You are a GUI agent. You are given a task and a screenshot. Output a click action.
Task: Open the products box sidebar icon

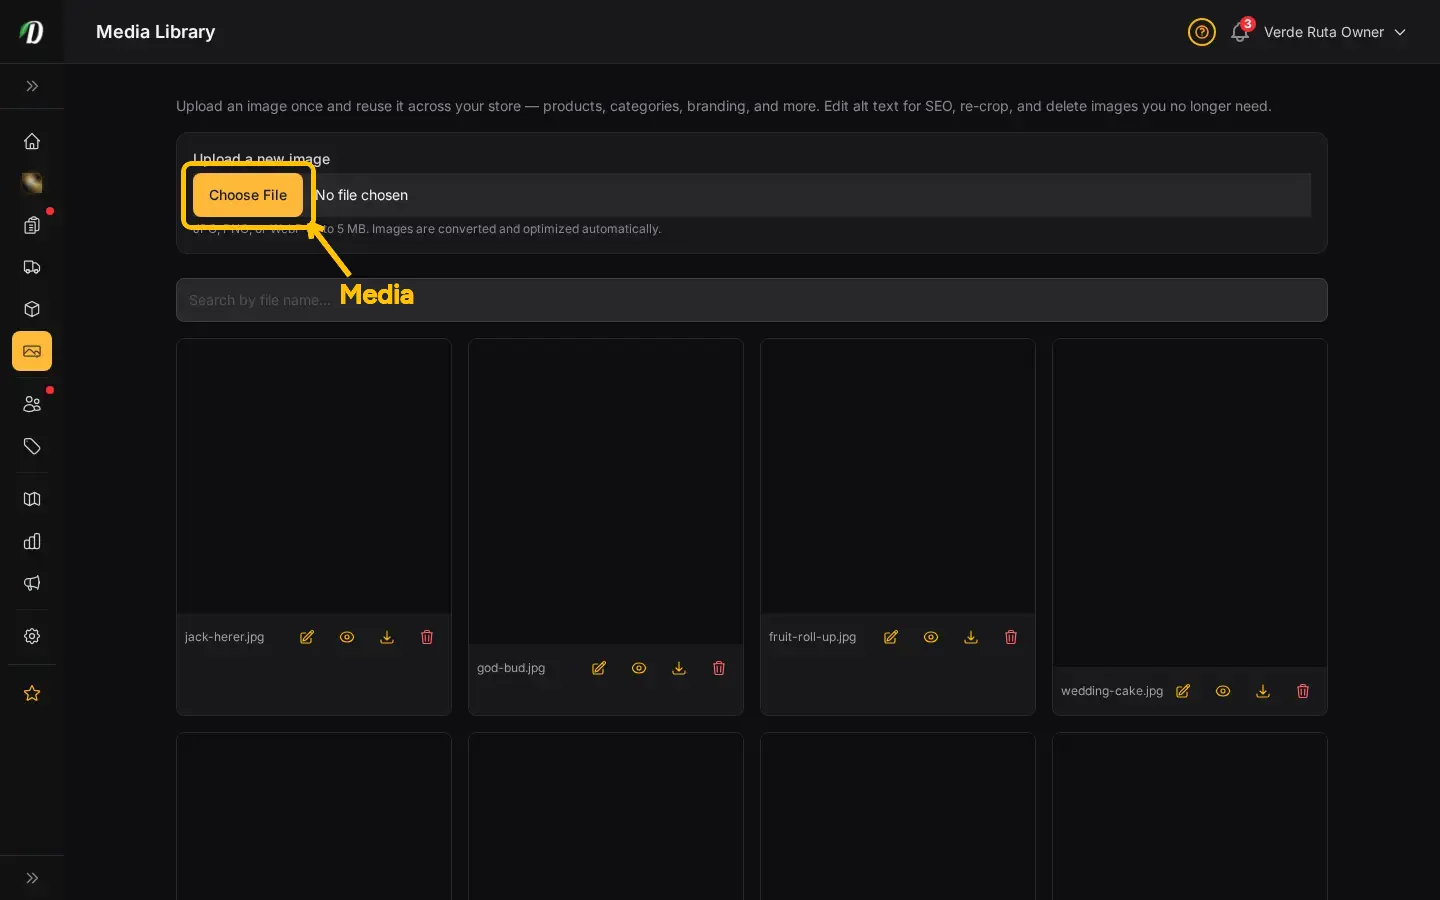coord(32,309)
